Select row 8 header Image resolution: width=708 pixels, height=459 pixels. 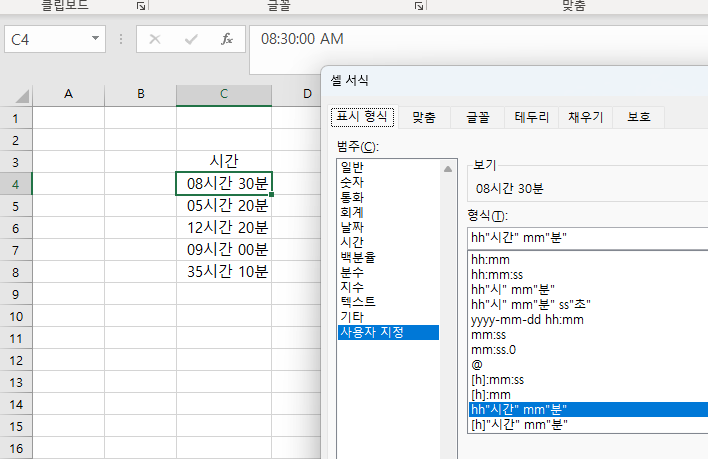[16, 272]
